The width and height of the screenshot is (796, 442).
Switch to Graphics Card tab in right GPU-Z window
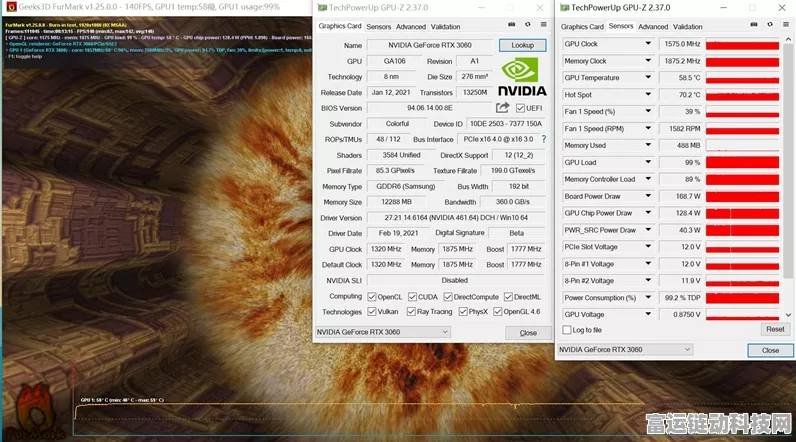582,26
